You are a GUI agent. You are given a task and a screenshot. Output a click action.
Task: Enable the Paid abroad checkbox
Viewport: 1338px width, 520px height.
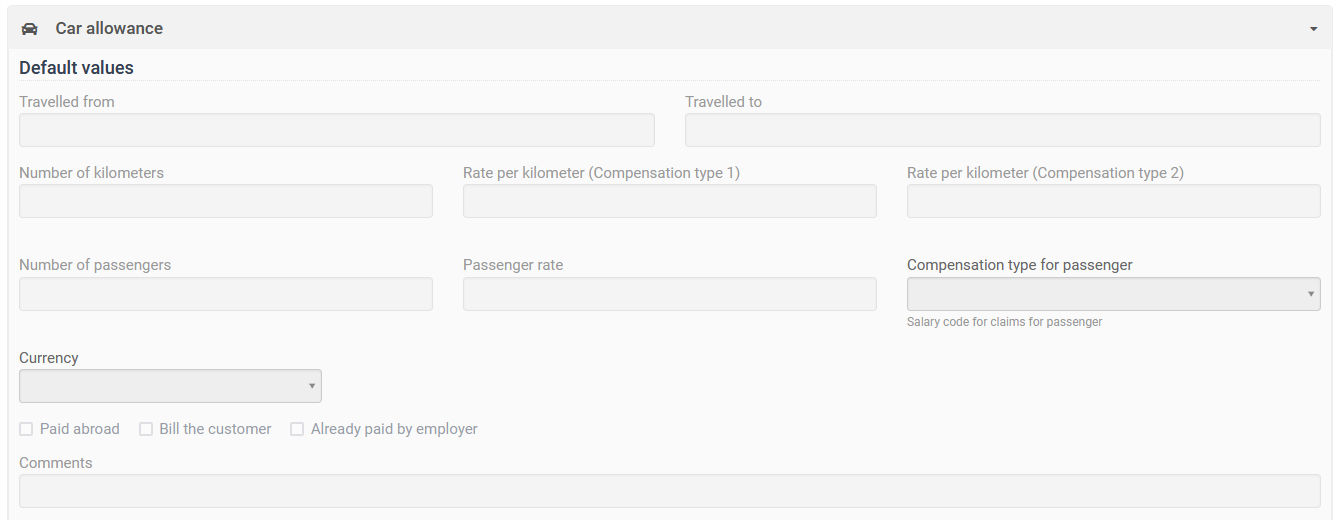click(27, 429)
